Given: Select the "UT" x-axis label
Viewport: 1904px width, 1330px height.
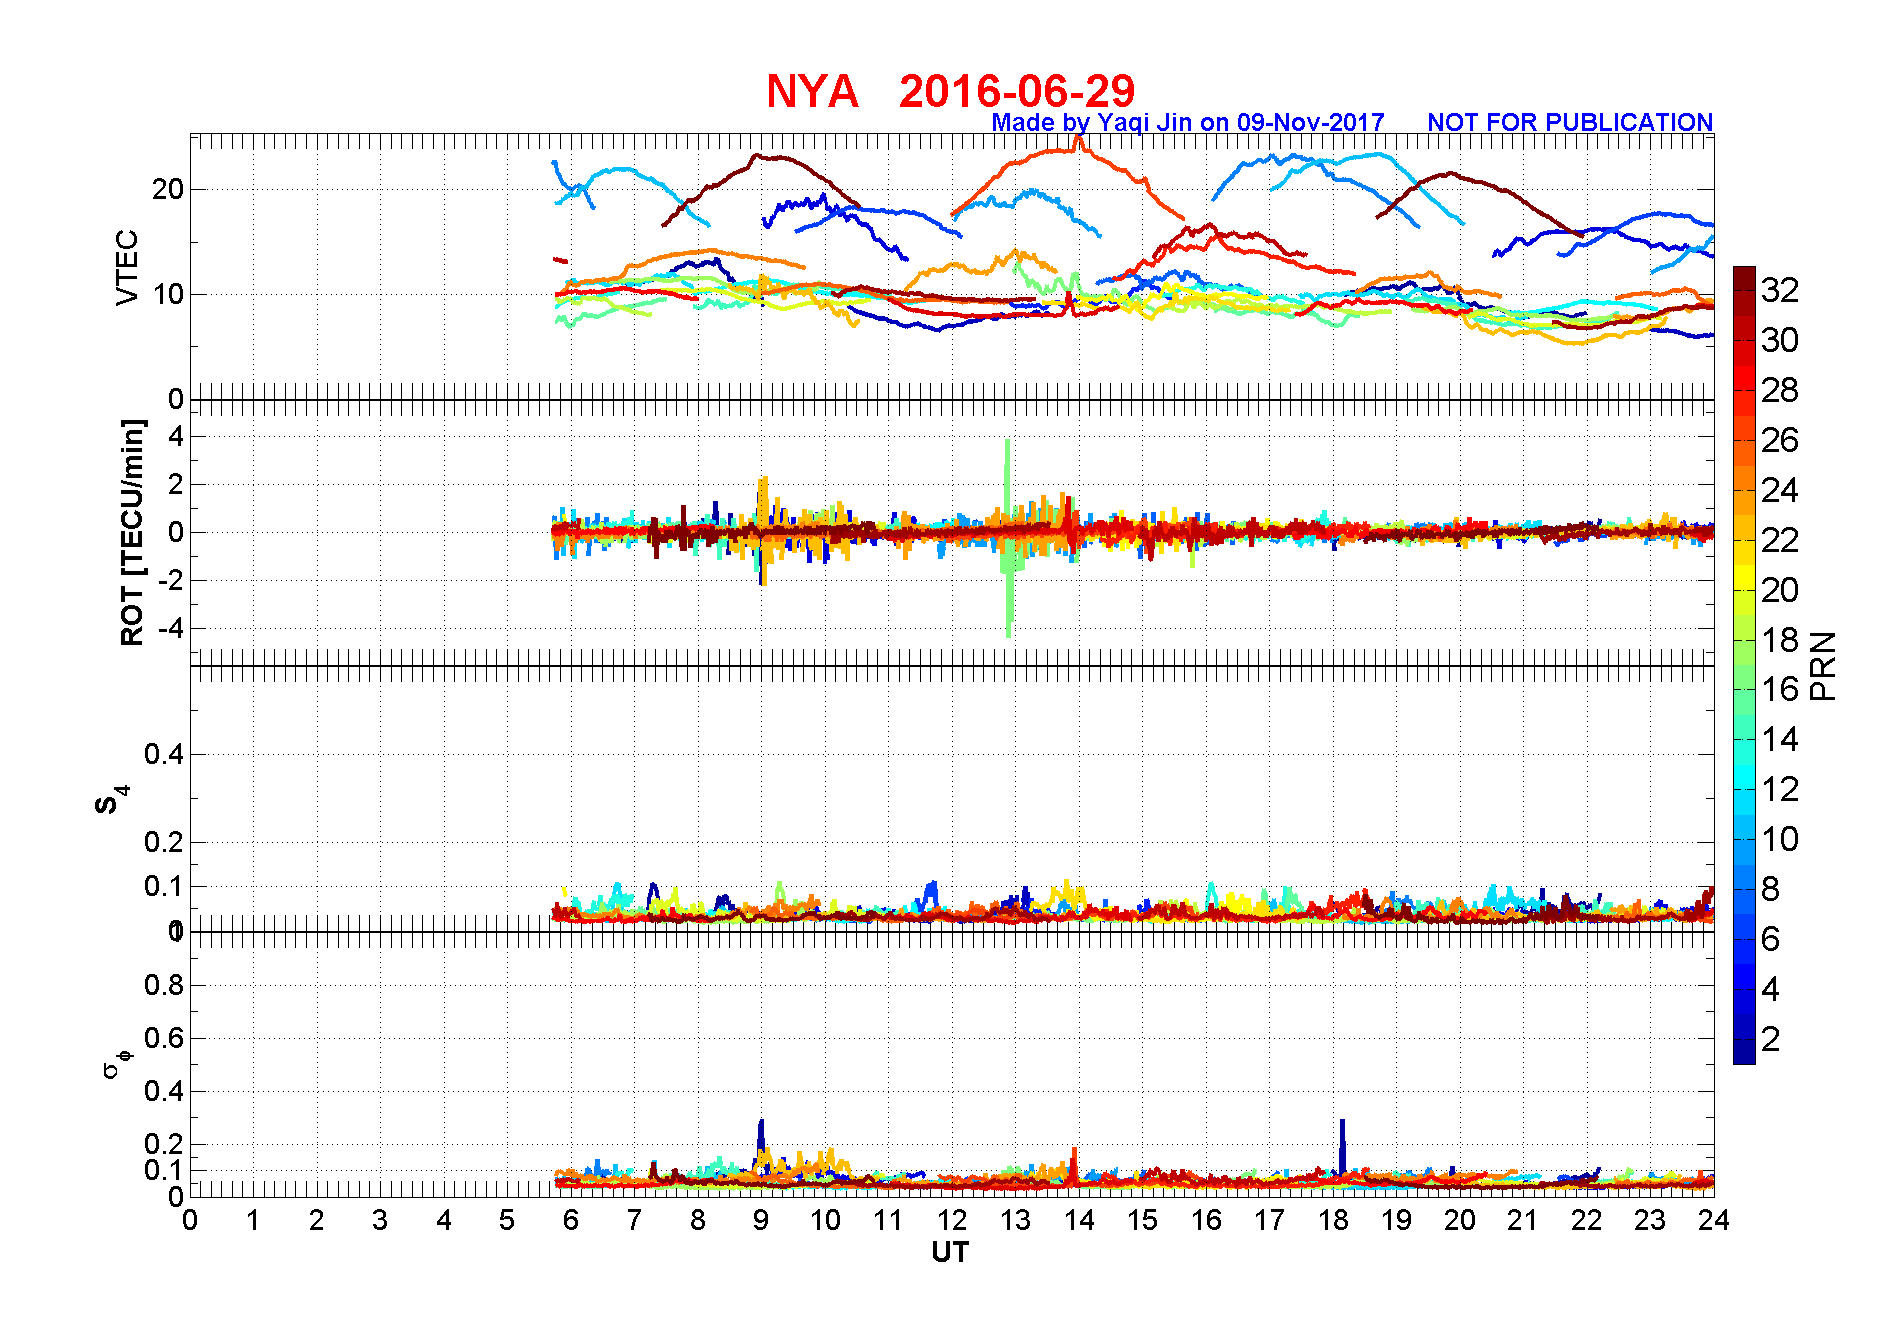Looking at the screenshot, I should pos(950,1252).
